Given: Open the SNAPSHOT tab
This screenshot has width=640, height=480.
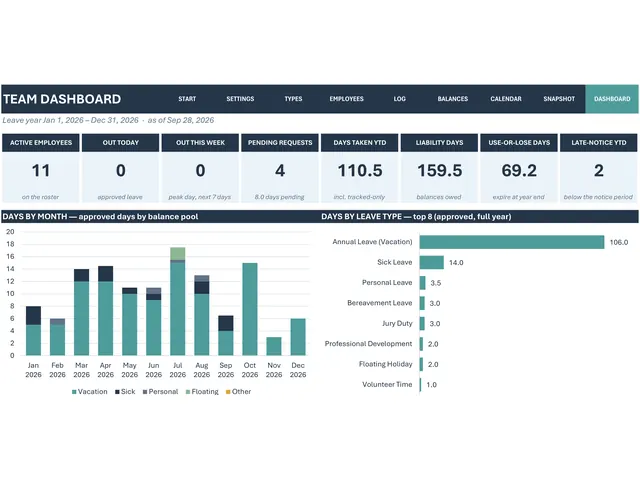Looking at the screenshot, I should [559, 99].
